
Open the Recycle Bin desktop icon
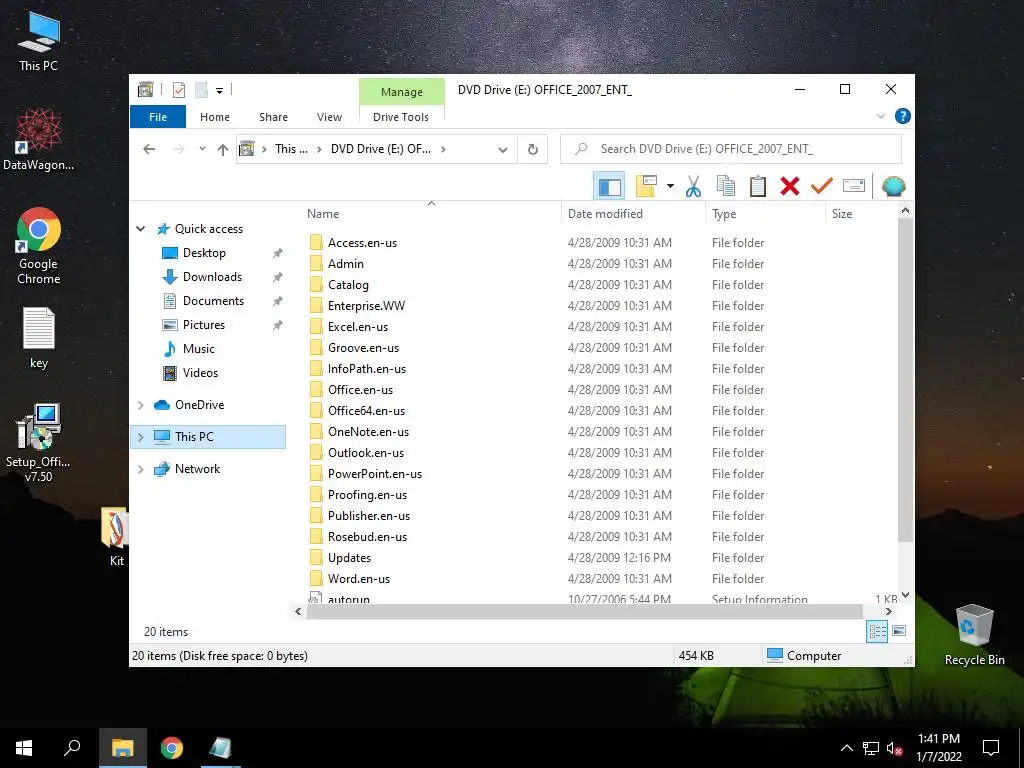click(974, 635)
